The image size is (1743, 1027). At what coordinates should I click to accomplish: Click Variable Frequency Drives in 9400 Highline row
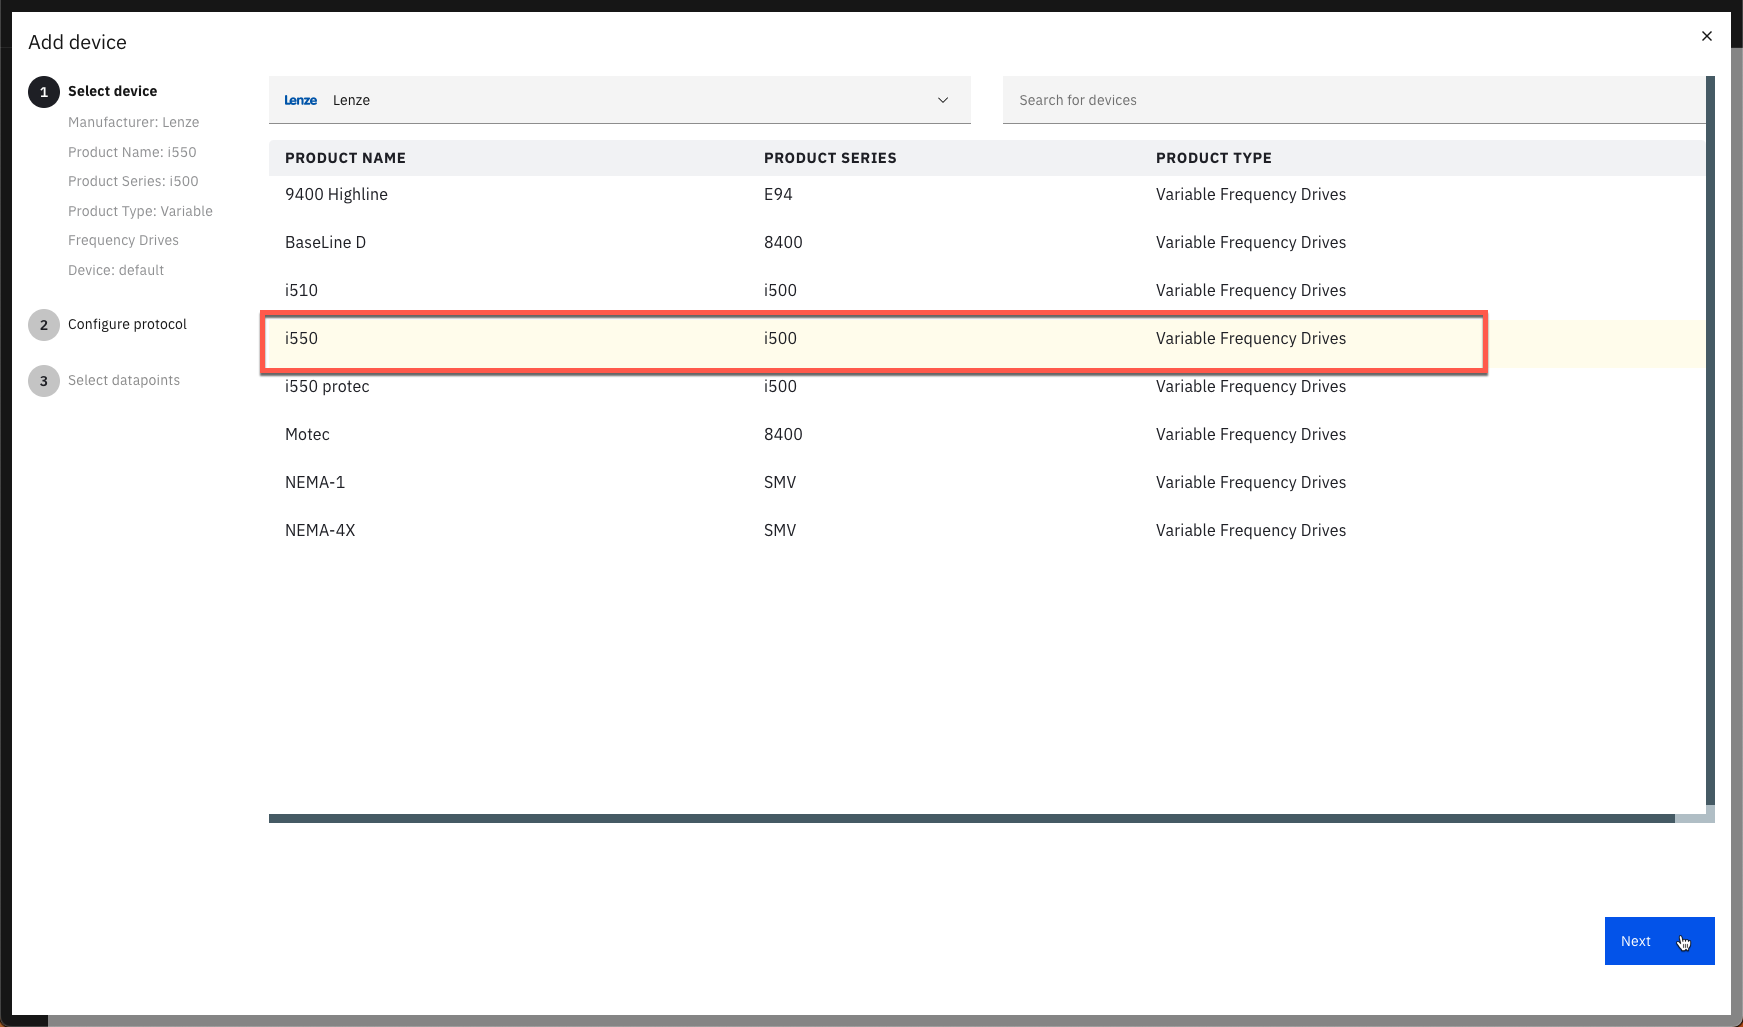tap(1251, 194)
